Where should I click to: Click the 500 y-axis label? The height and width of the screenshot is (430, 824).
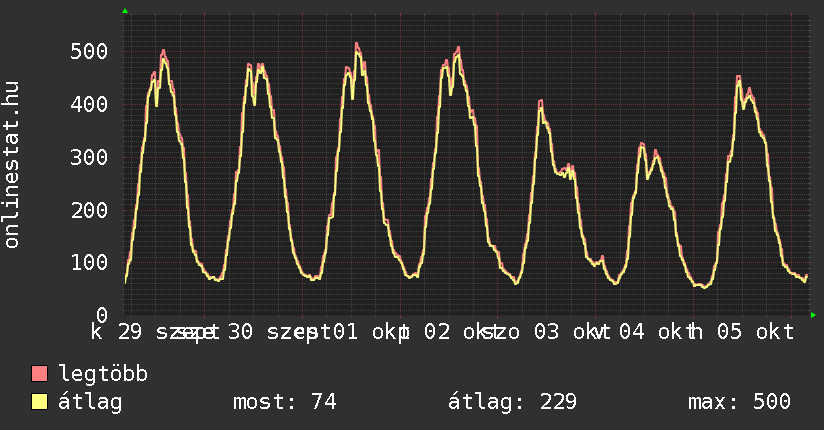(x=89, y=52)
